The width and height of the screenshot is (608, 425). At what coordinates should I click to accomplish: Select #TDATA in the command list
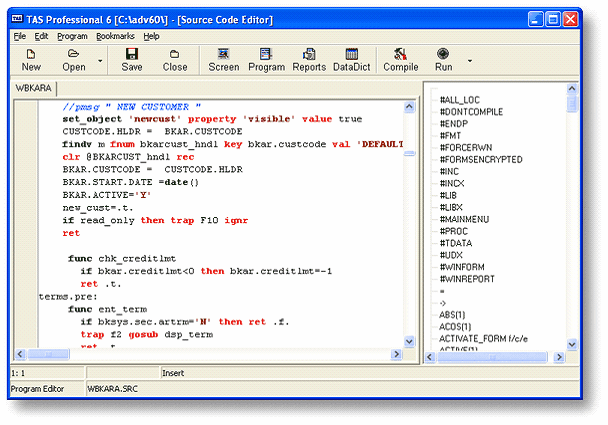click(x=456, y=243)
